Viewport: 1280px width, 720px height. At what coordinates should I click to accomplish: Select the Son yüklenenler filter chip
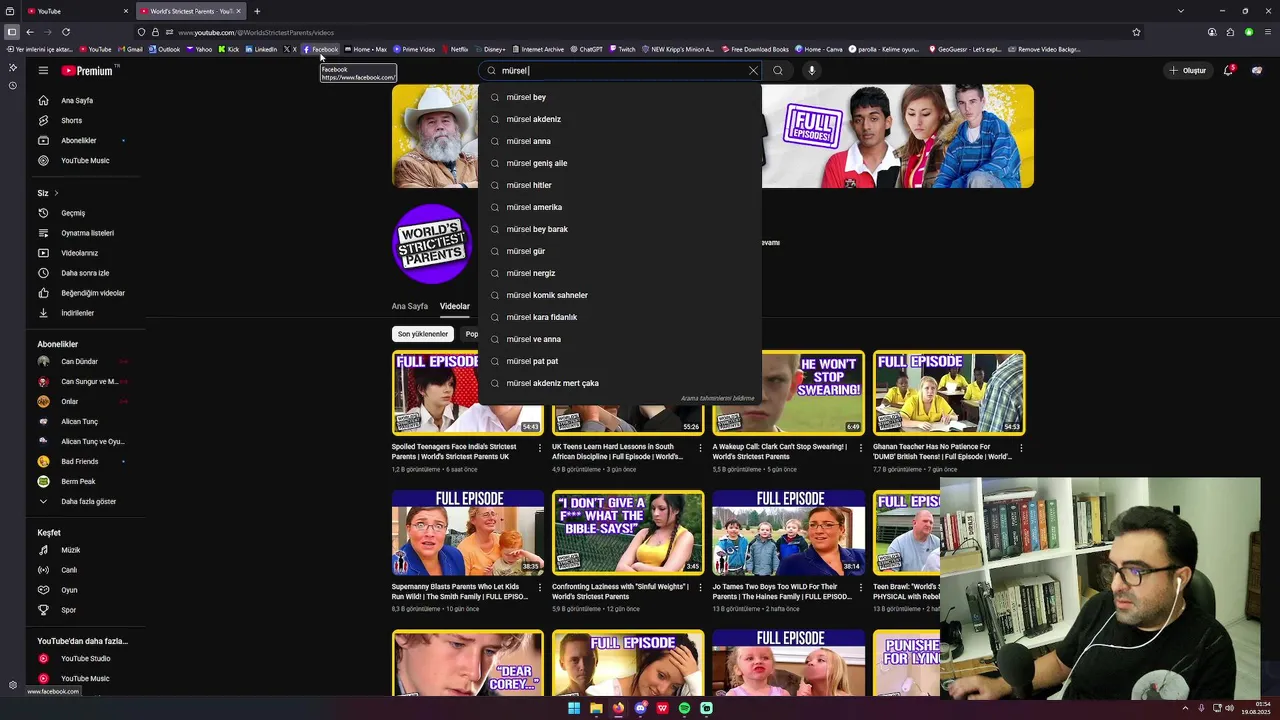[423, 334]
